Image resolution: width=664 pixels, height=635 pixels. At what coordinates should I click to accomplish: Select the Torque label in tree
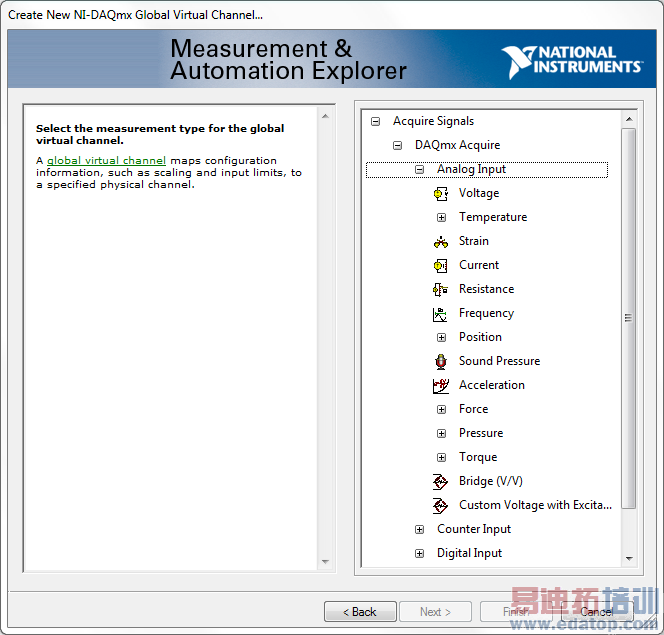(x=478, y=457)
